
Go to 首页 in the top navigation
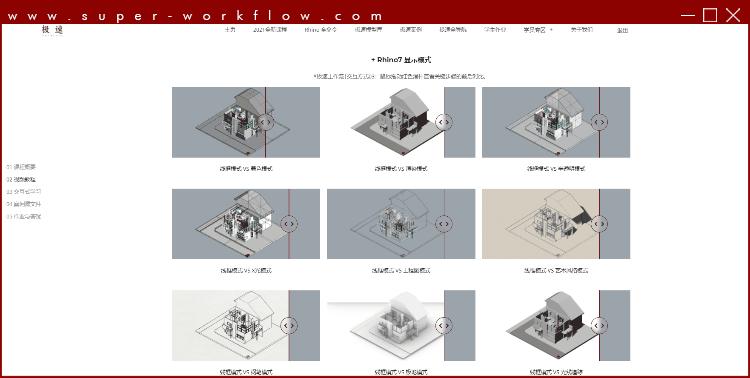pyautogui.click(x=230, y=30)
